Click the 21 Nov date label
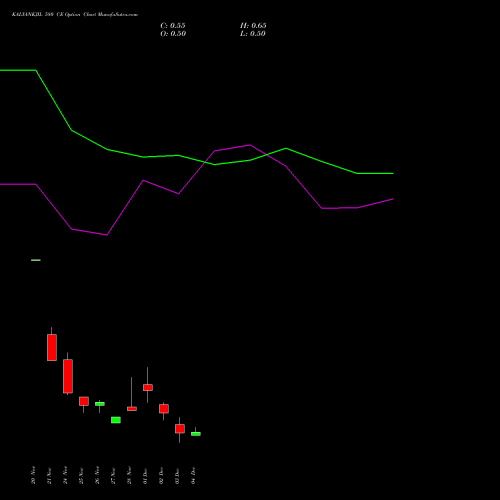500x500 pixels. pyautogui.click(x=49, y=475)
